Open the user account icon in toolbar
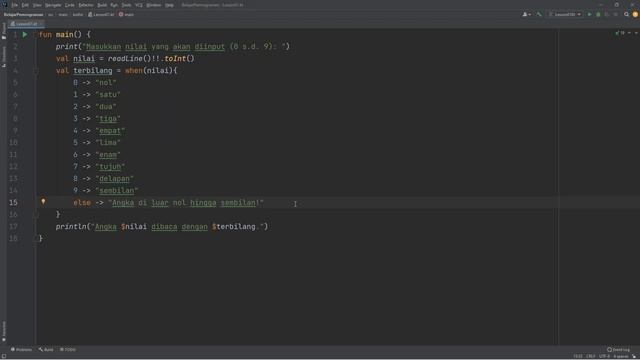640x360 pixels. click(x=527, y=14)
